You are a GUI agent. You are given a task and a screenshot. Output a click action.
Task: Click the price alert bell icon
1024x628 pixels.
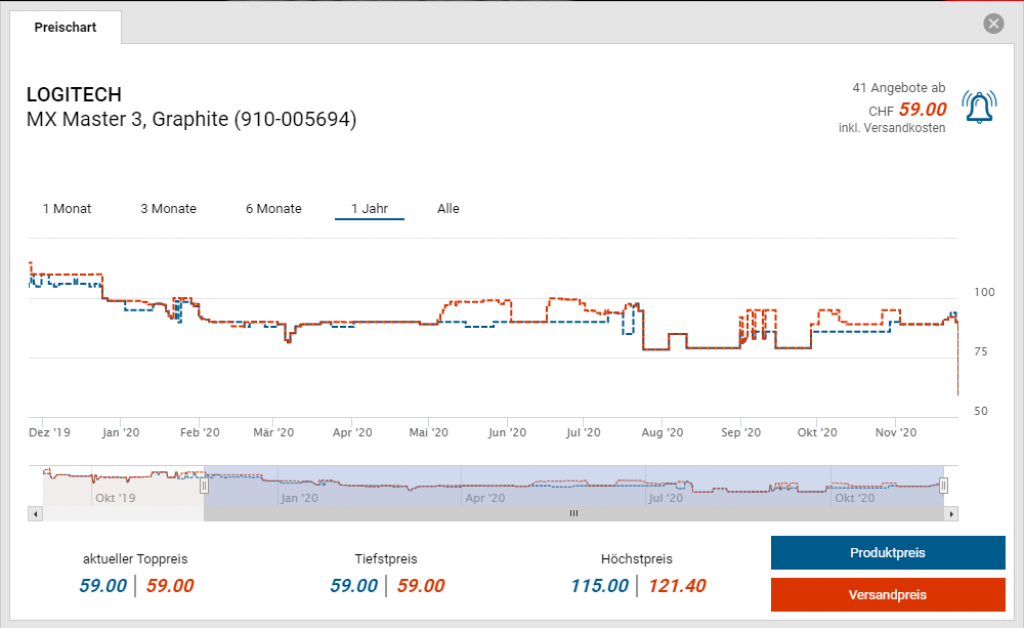pos(979,107)
